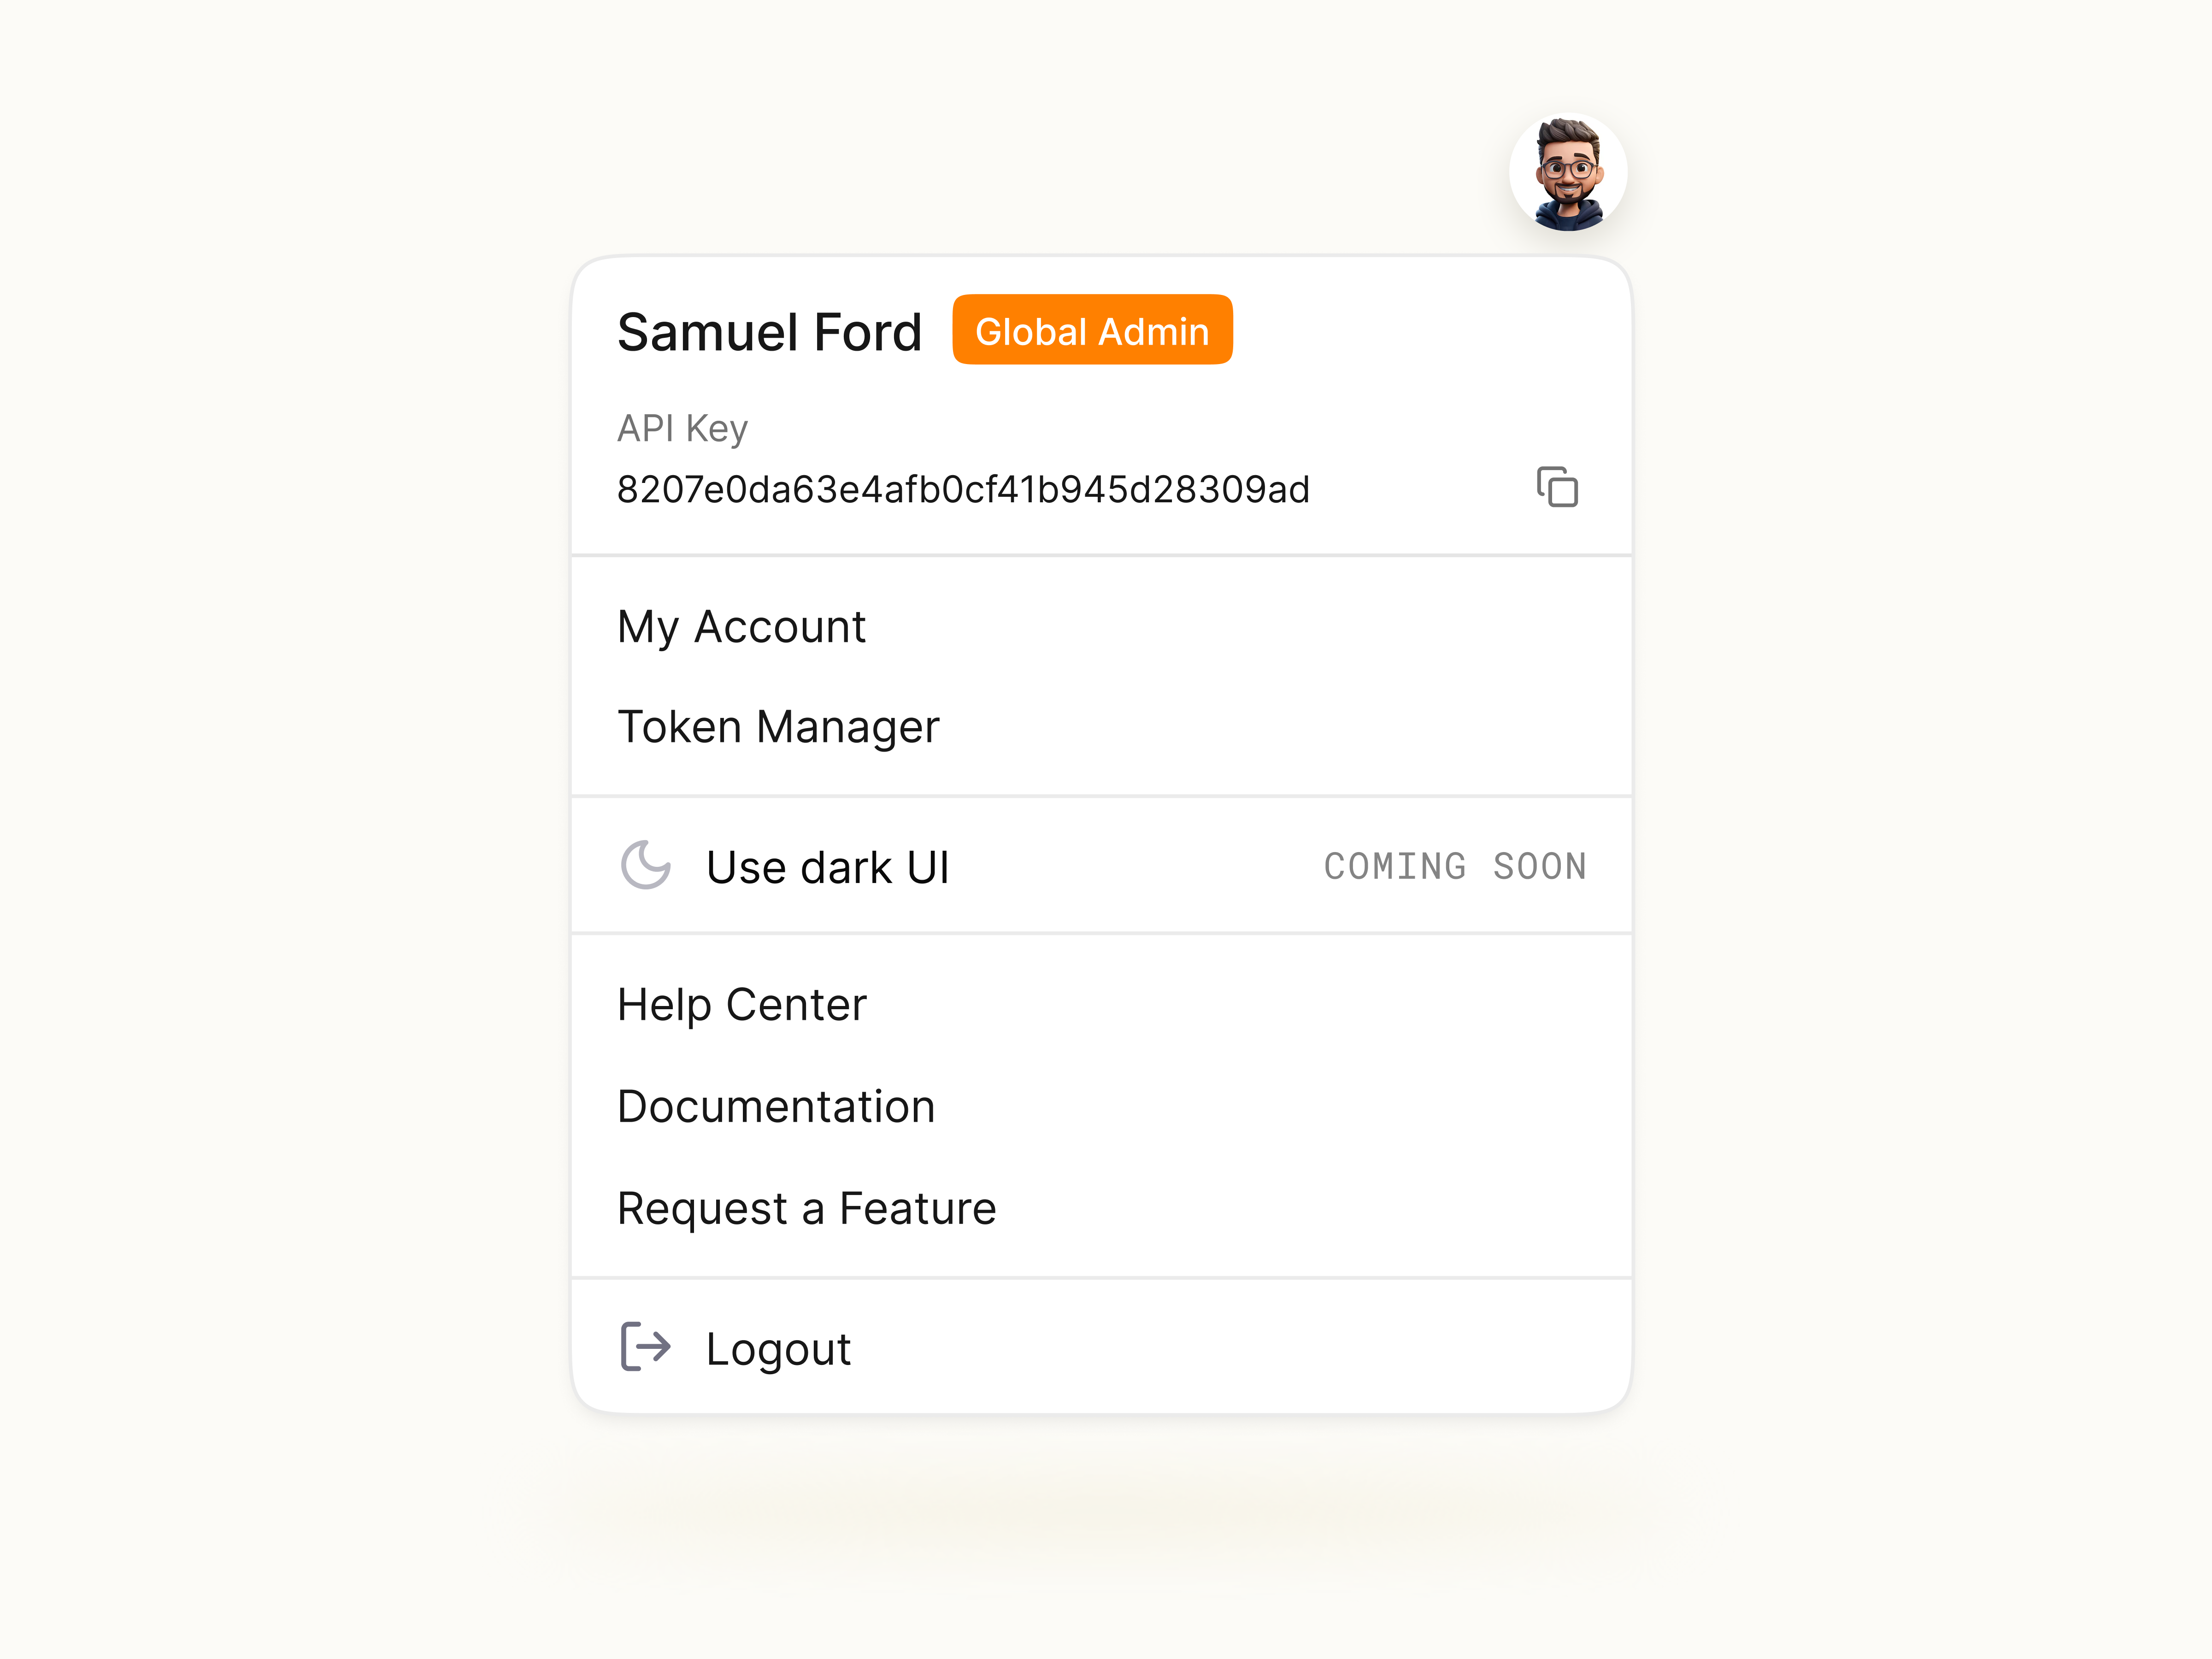Click the API Key label
2212x1659 pixels.
pos(682,428)
